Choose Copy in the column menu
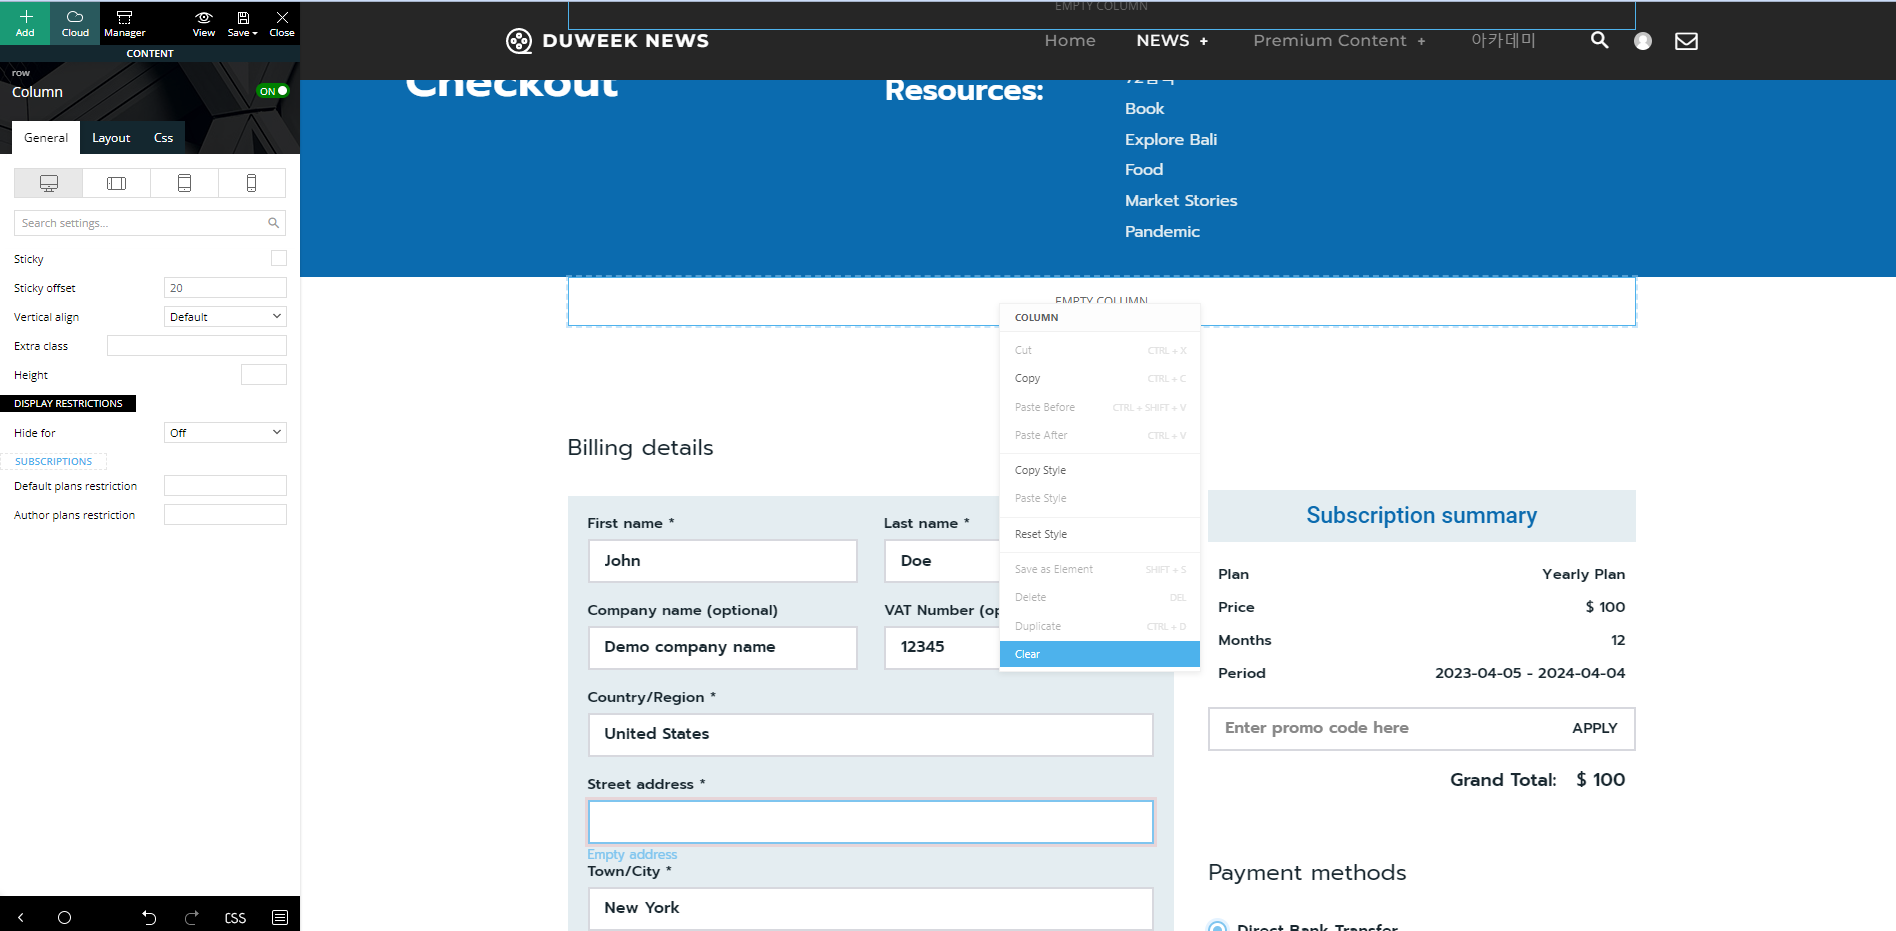The width and height of the screenshot is (1896, 931). (1100, 379)
